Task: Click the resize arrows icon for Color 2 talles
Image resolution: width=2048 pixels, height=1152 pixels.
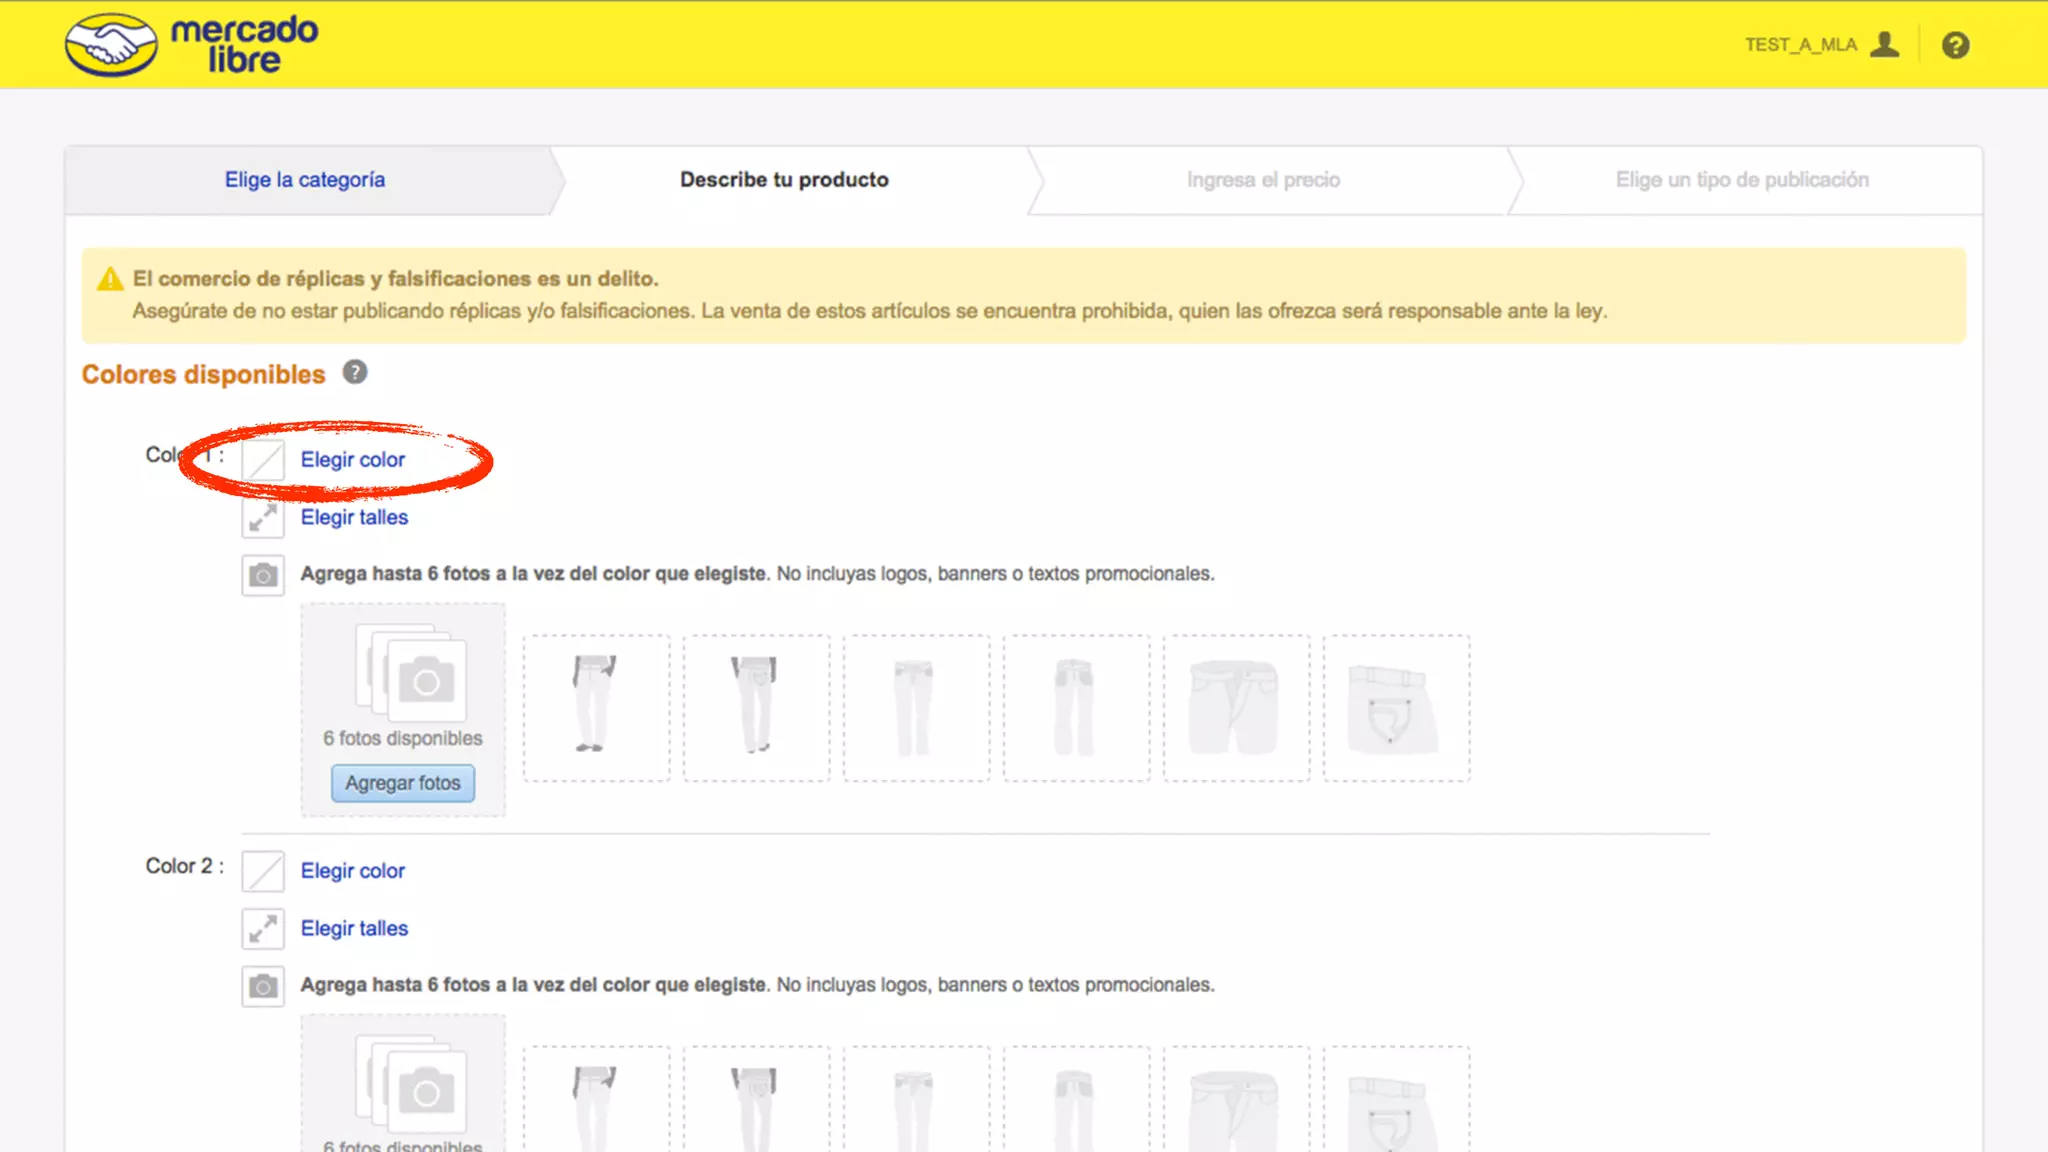Action: coord(263,929)
